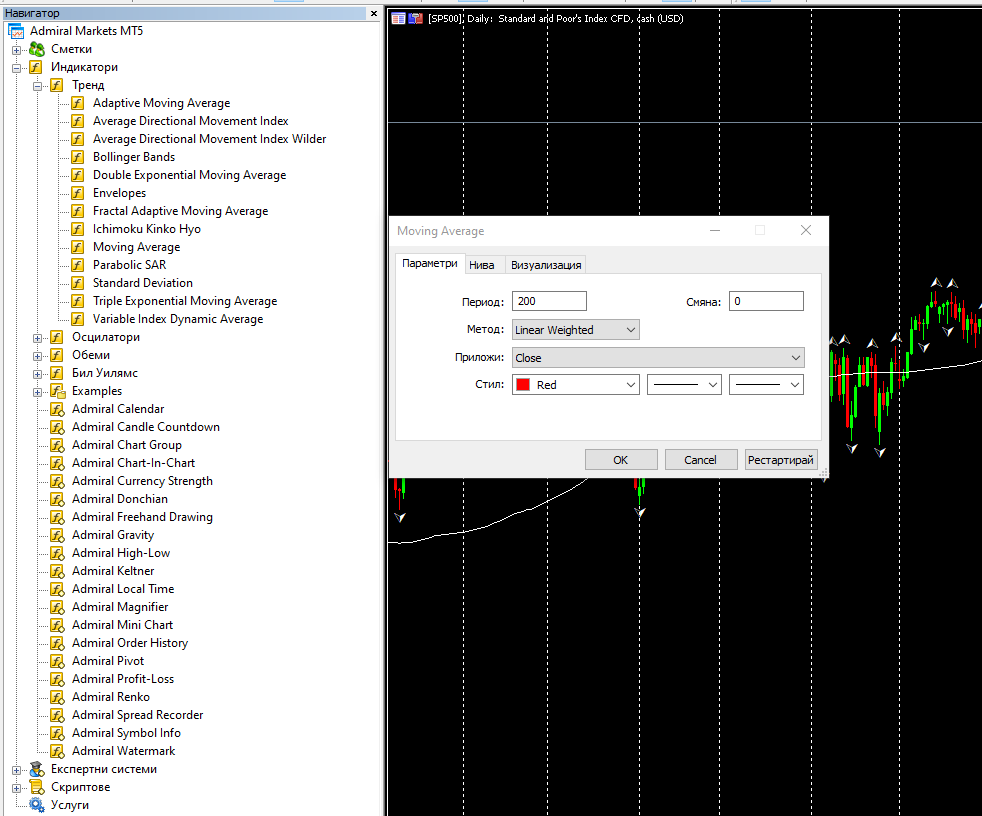Switch to the Нива tab
This screenshot has width=982, height=816.
pos(482,265)
